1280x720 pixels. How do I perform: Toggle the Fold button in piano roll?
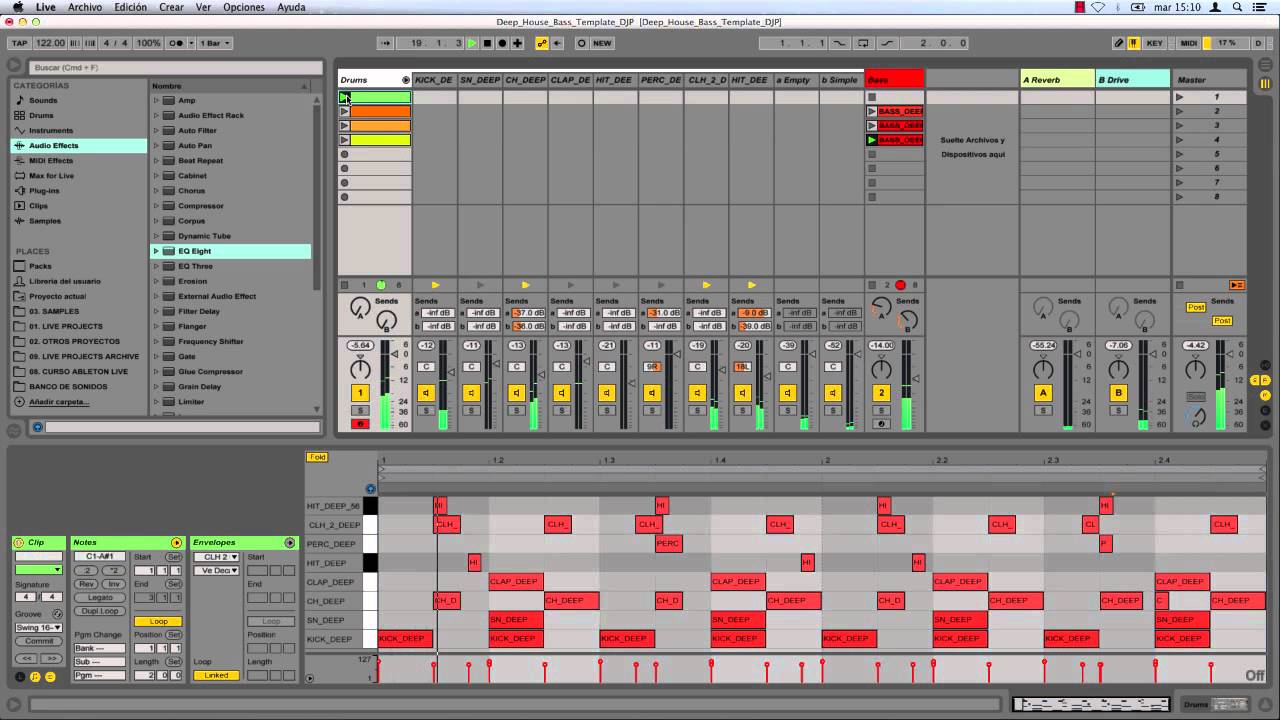[317, 457]
